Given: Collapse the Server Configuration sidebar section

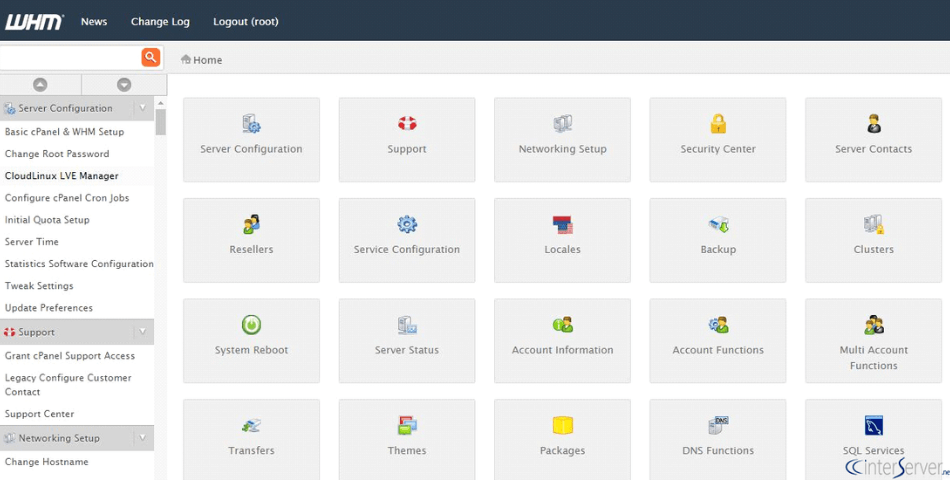Looking at the screenshot, I should (142, 108).
